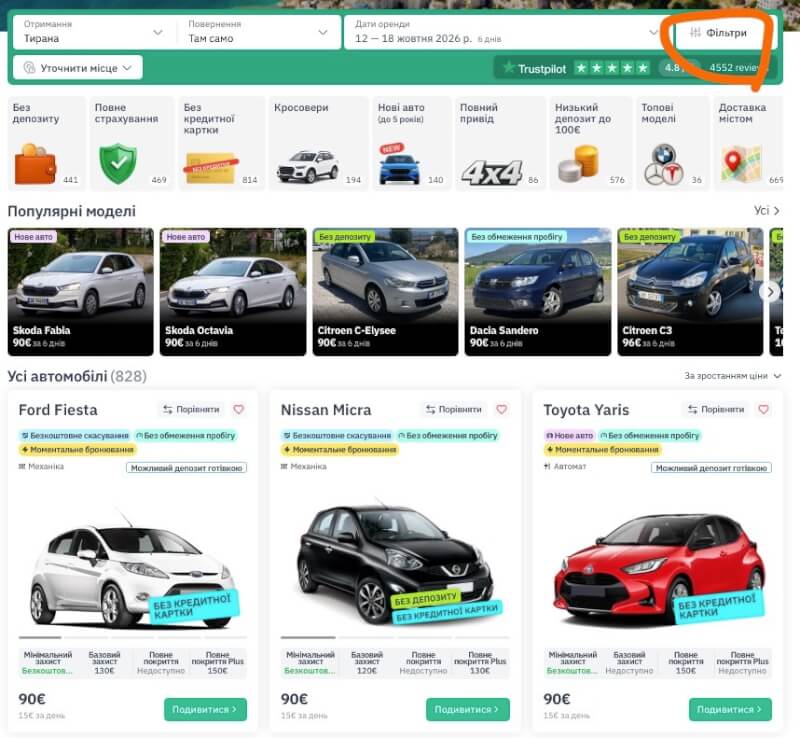The width and height of the screenshot is (800, 738).
Task: Open the Nissan Micra title
Action: point(326,410)
